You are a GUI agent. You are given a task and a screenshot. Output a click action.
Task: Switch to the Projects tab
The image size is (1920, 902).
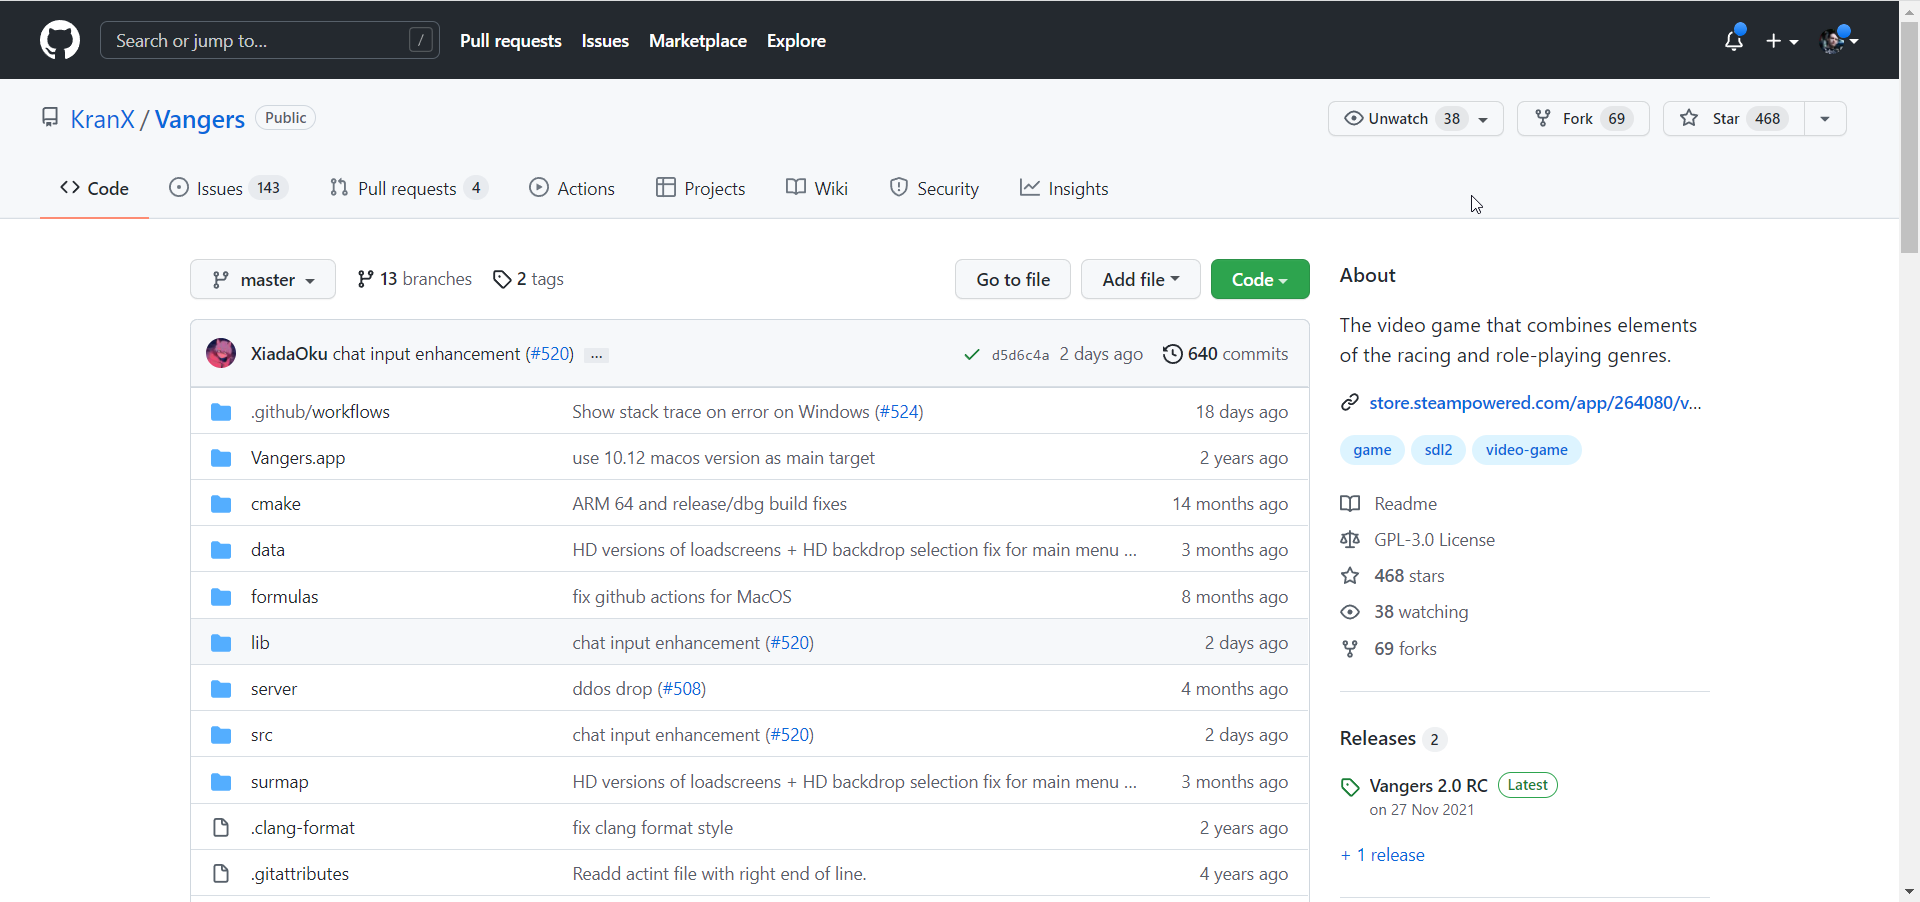[700, 188]
